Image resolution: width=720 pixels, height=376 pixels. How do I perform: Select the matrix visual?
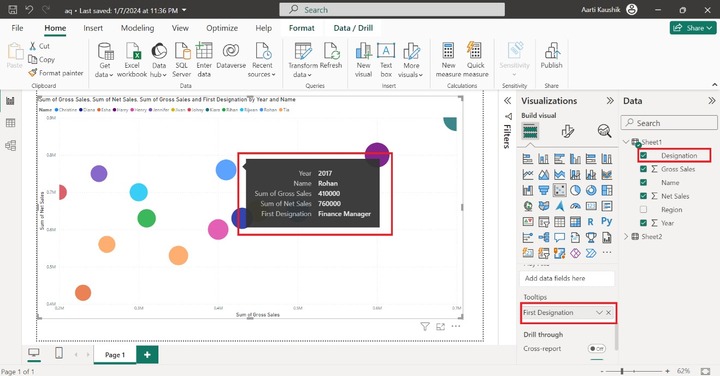pyautogui.click(x=575, y=222)
